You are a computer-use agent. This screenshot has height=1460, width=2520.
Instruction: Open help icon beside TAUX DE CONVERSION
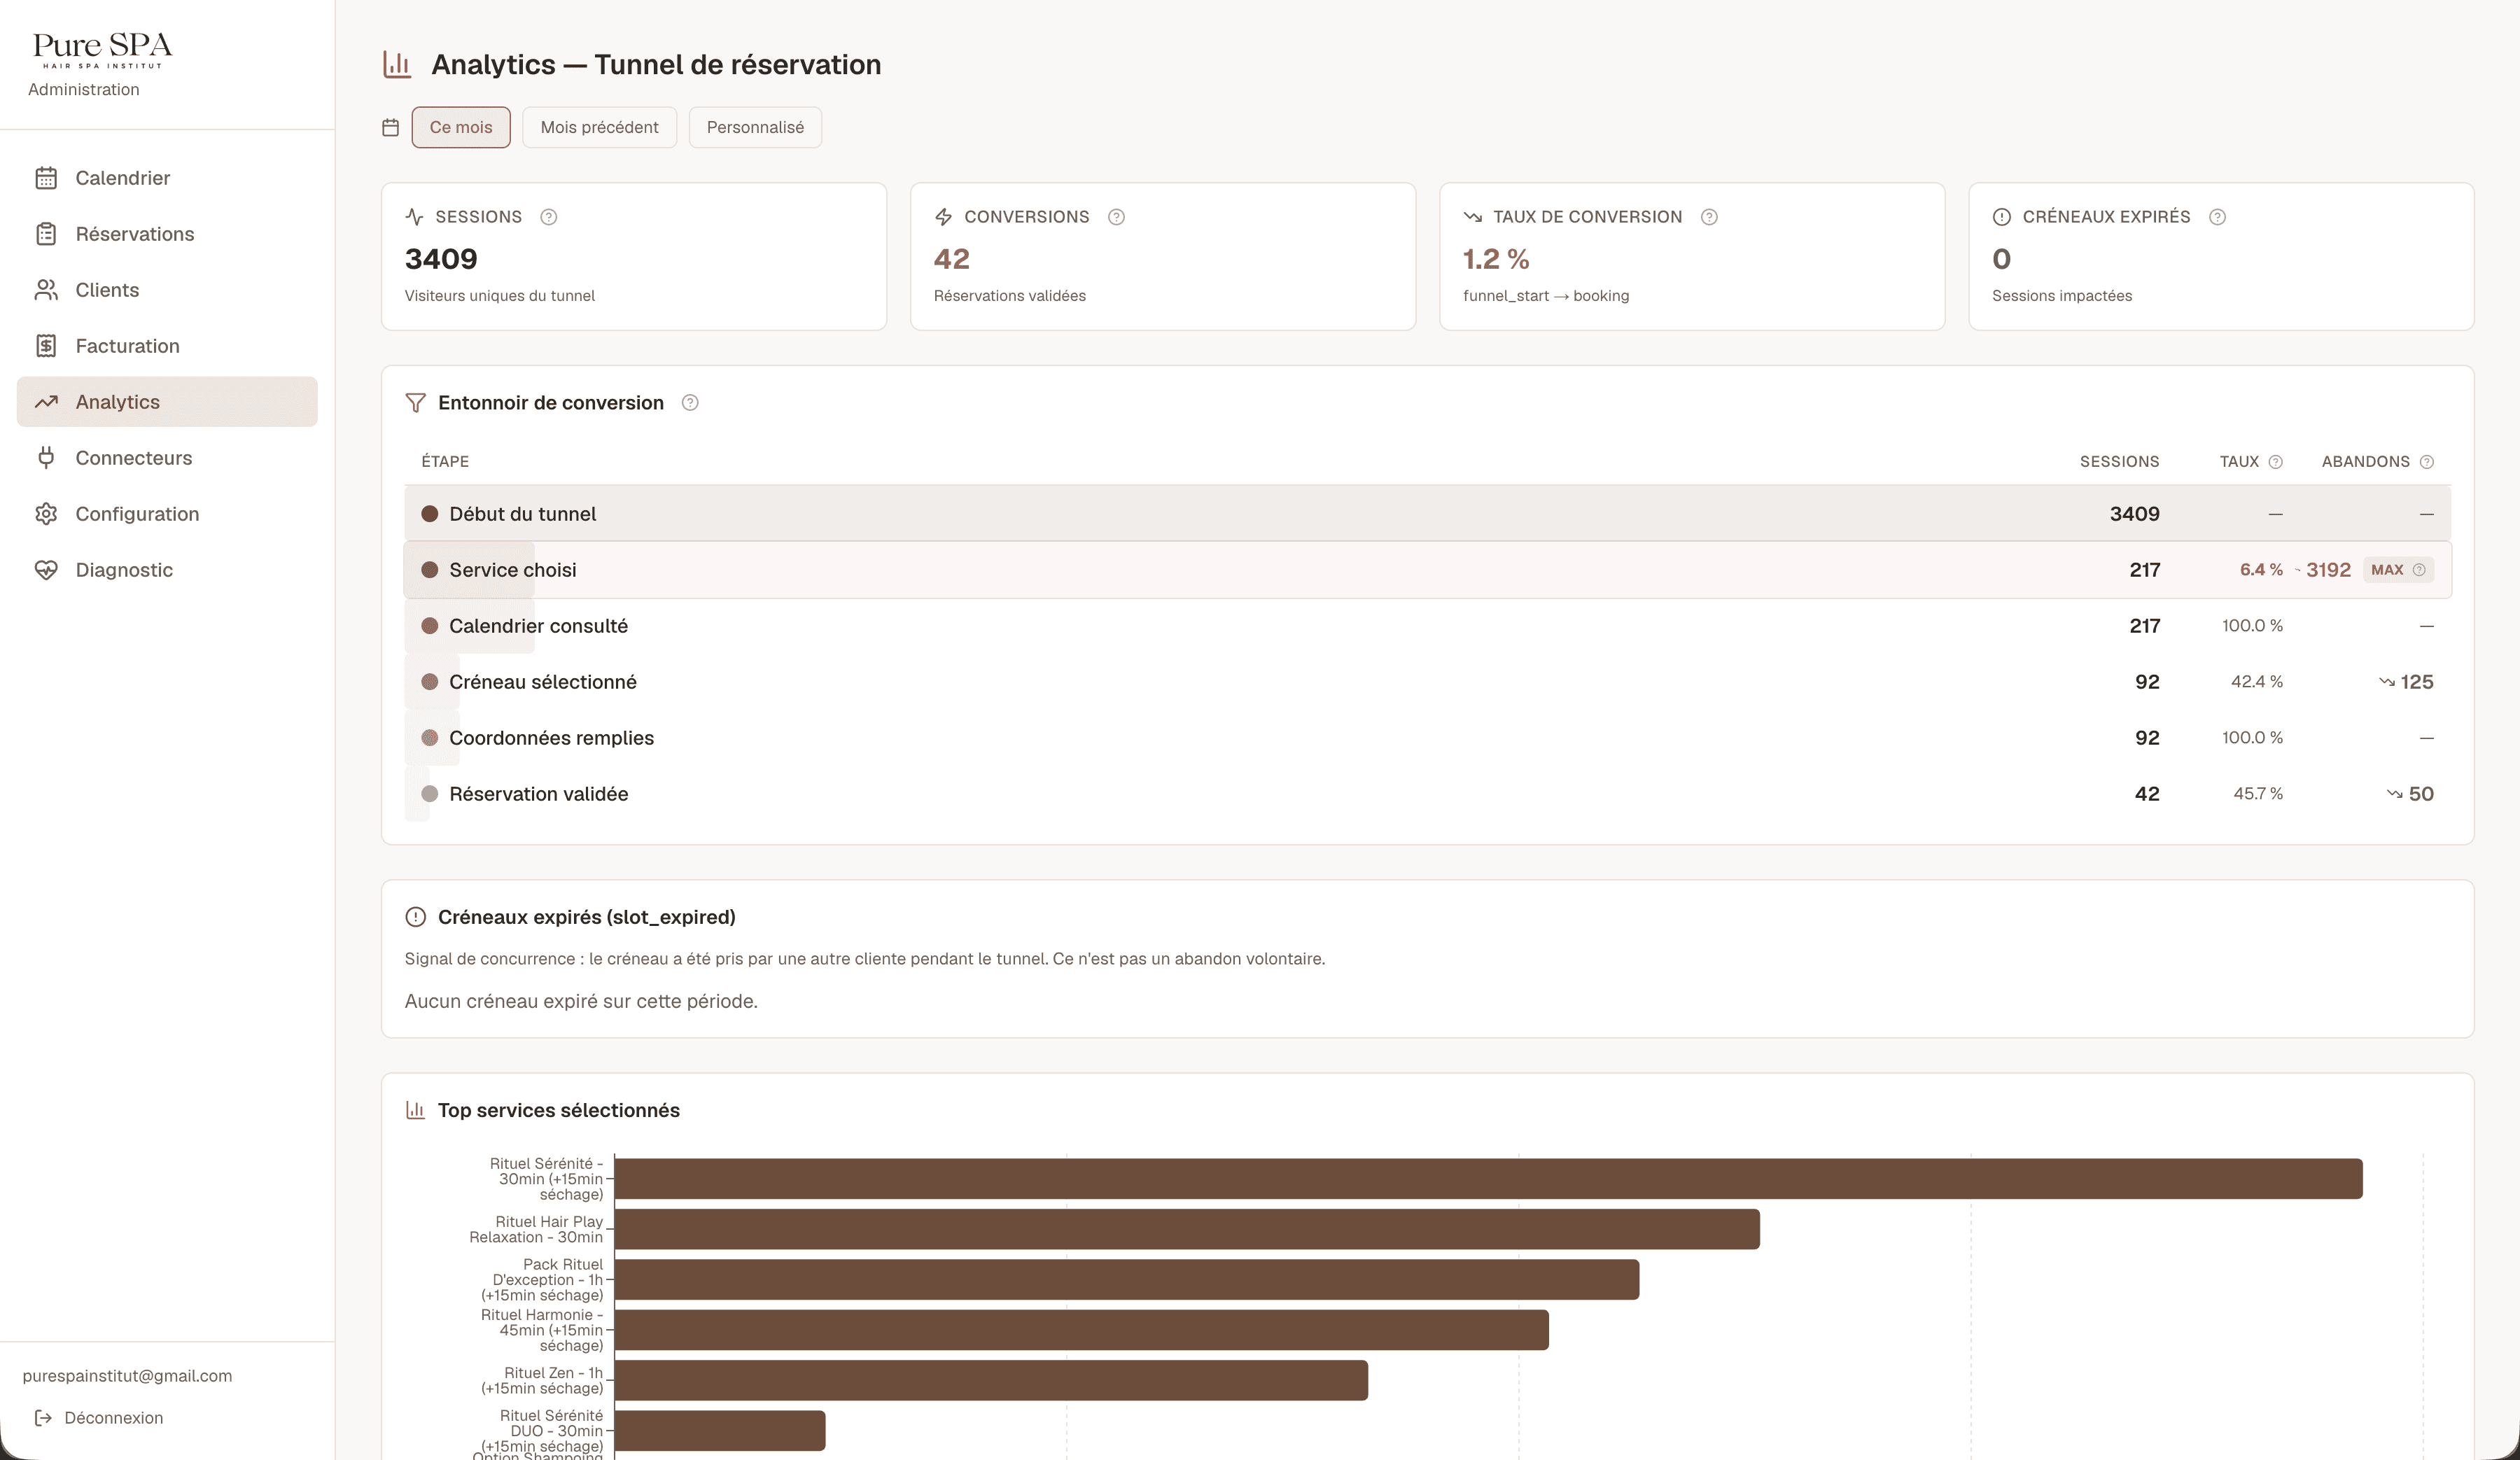(1709, 217)
